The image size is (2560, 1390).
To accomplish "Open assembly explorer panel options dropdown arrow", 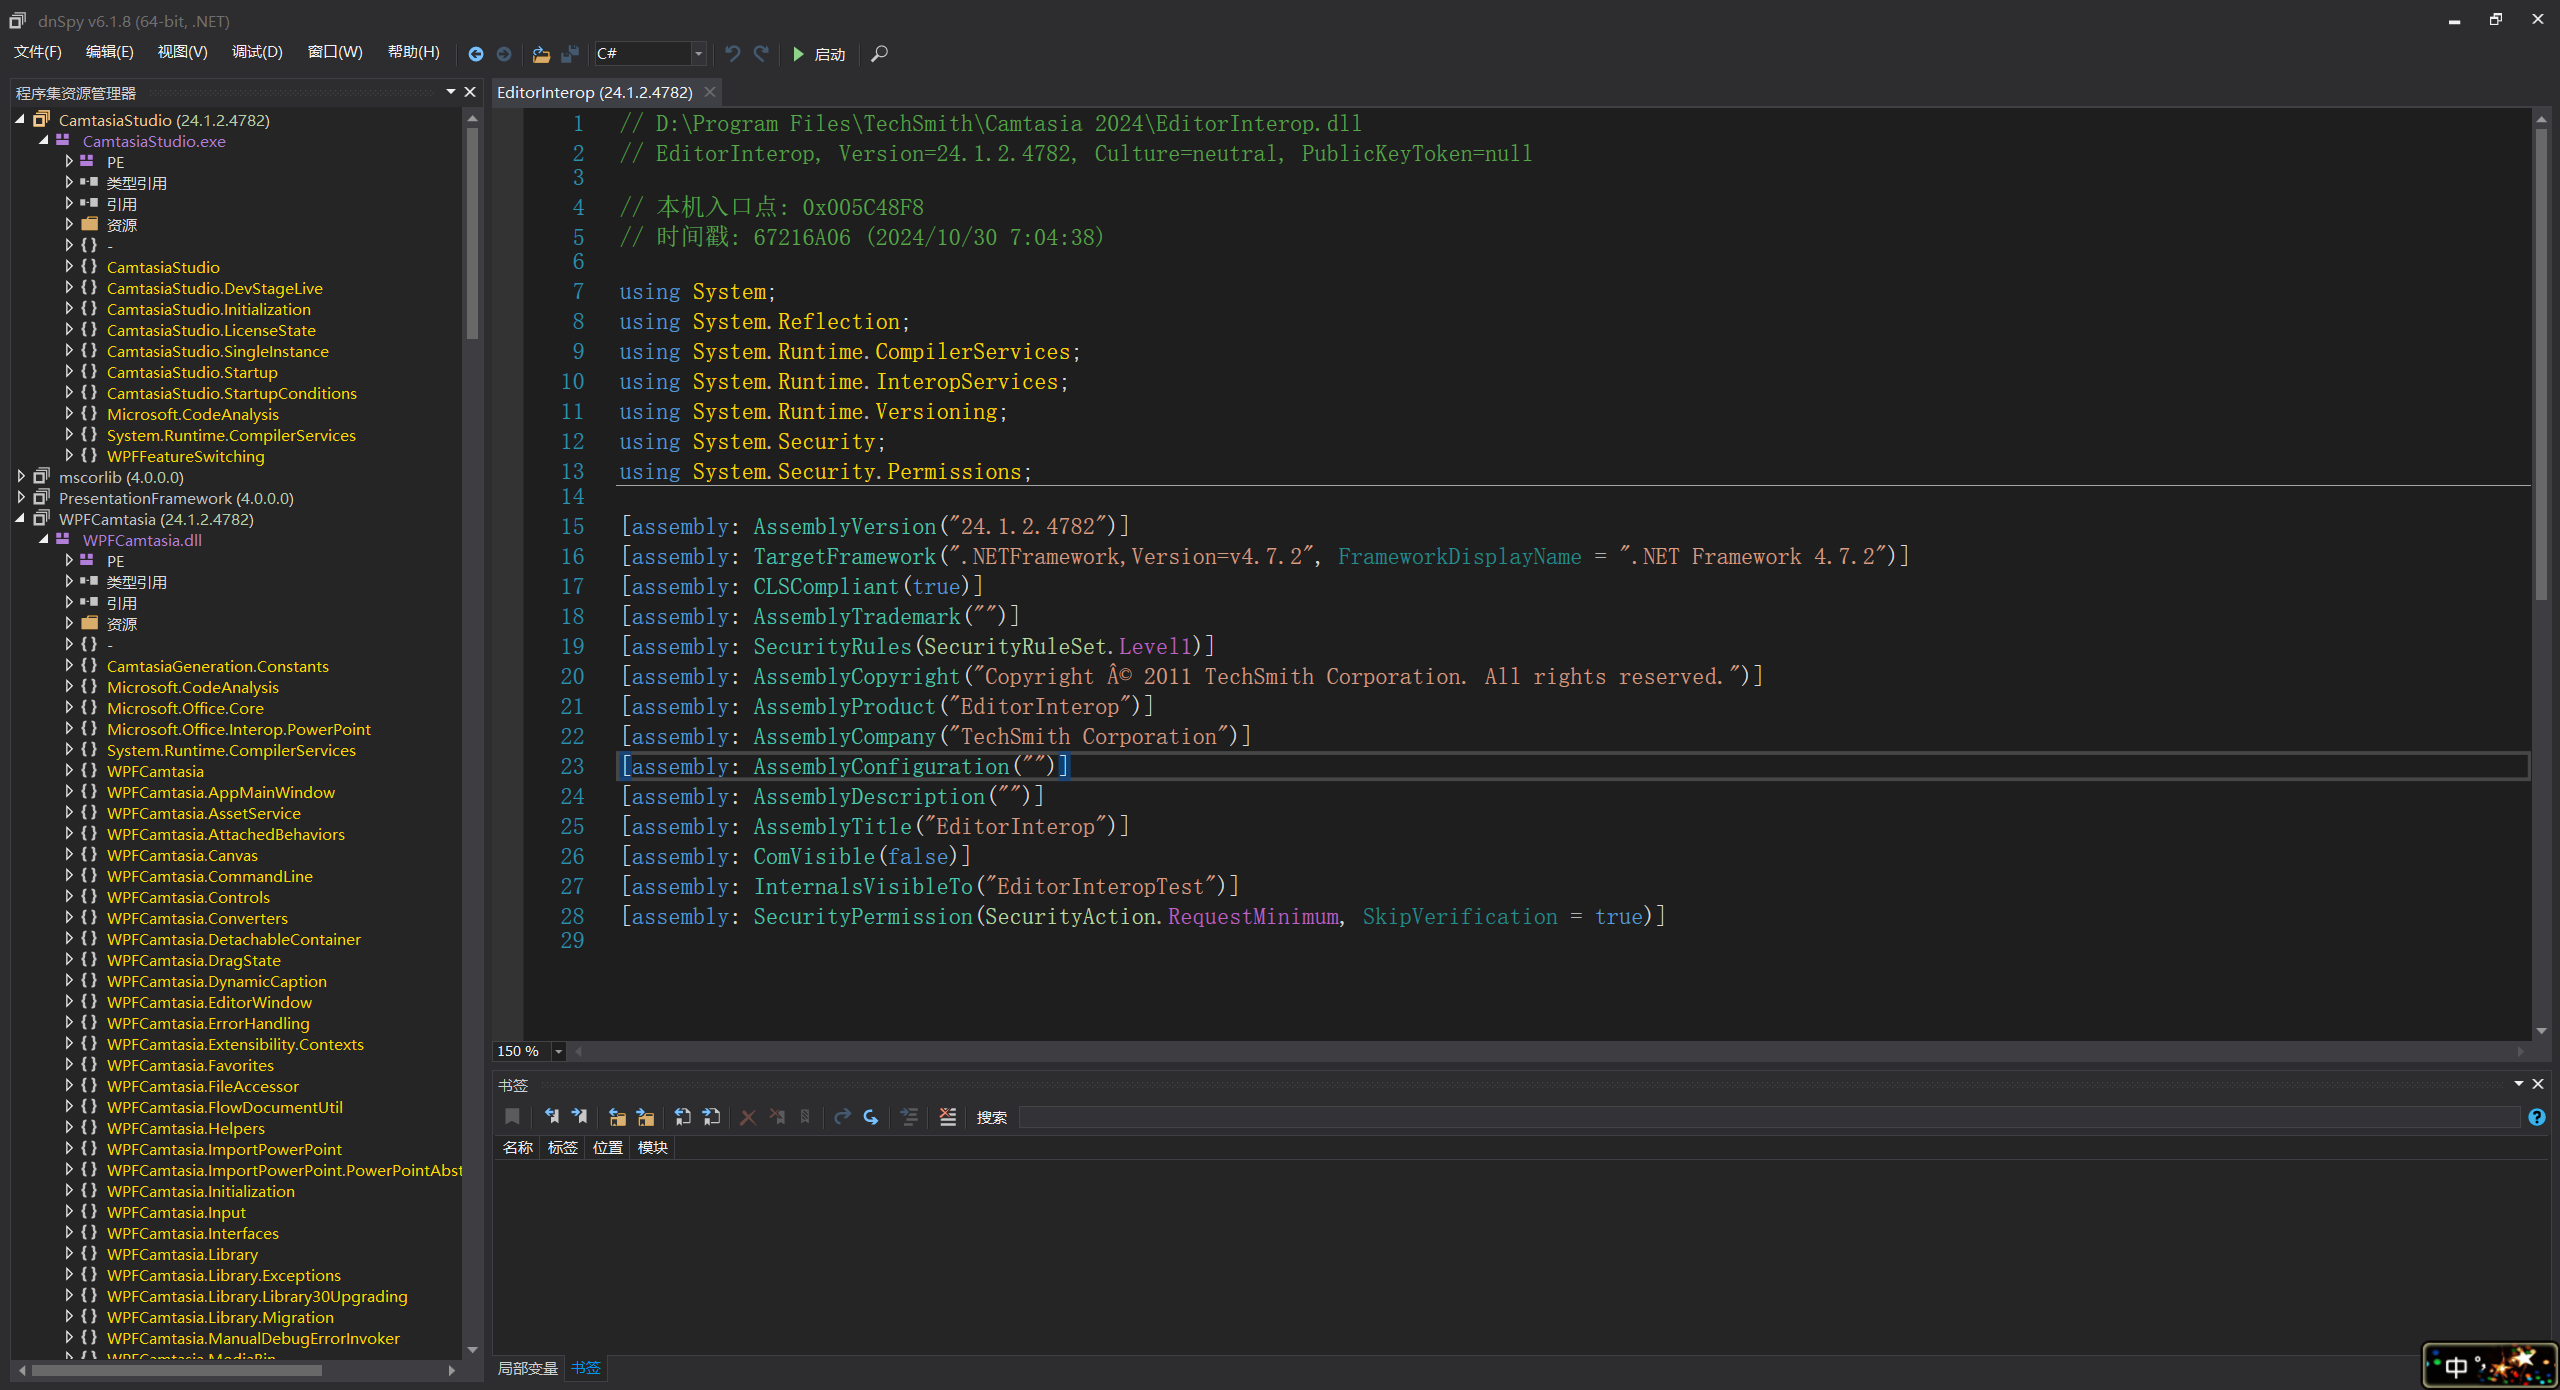I will 451,92.
